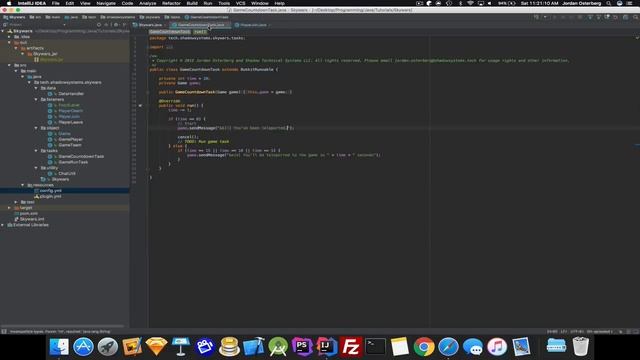This screenshot has width=640, height=360.
Task: Collapse the listeners package
Action: pyautogui.click(x=36, y=100)
